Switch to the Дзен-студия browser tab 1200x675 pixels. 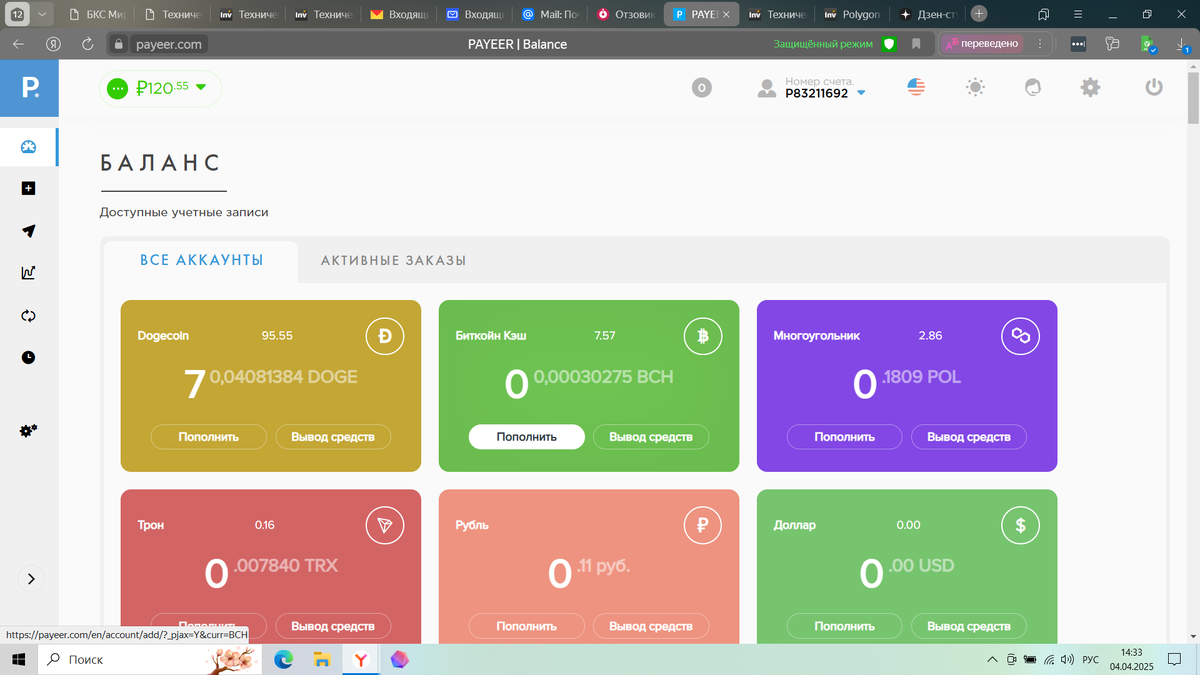point(929,15)
